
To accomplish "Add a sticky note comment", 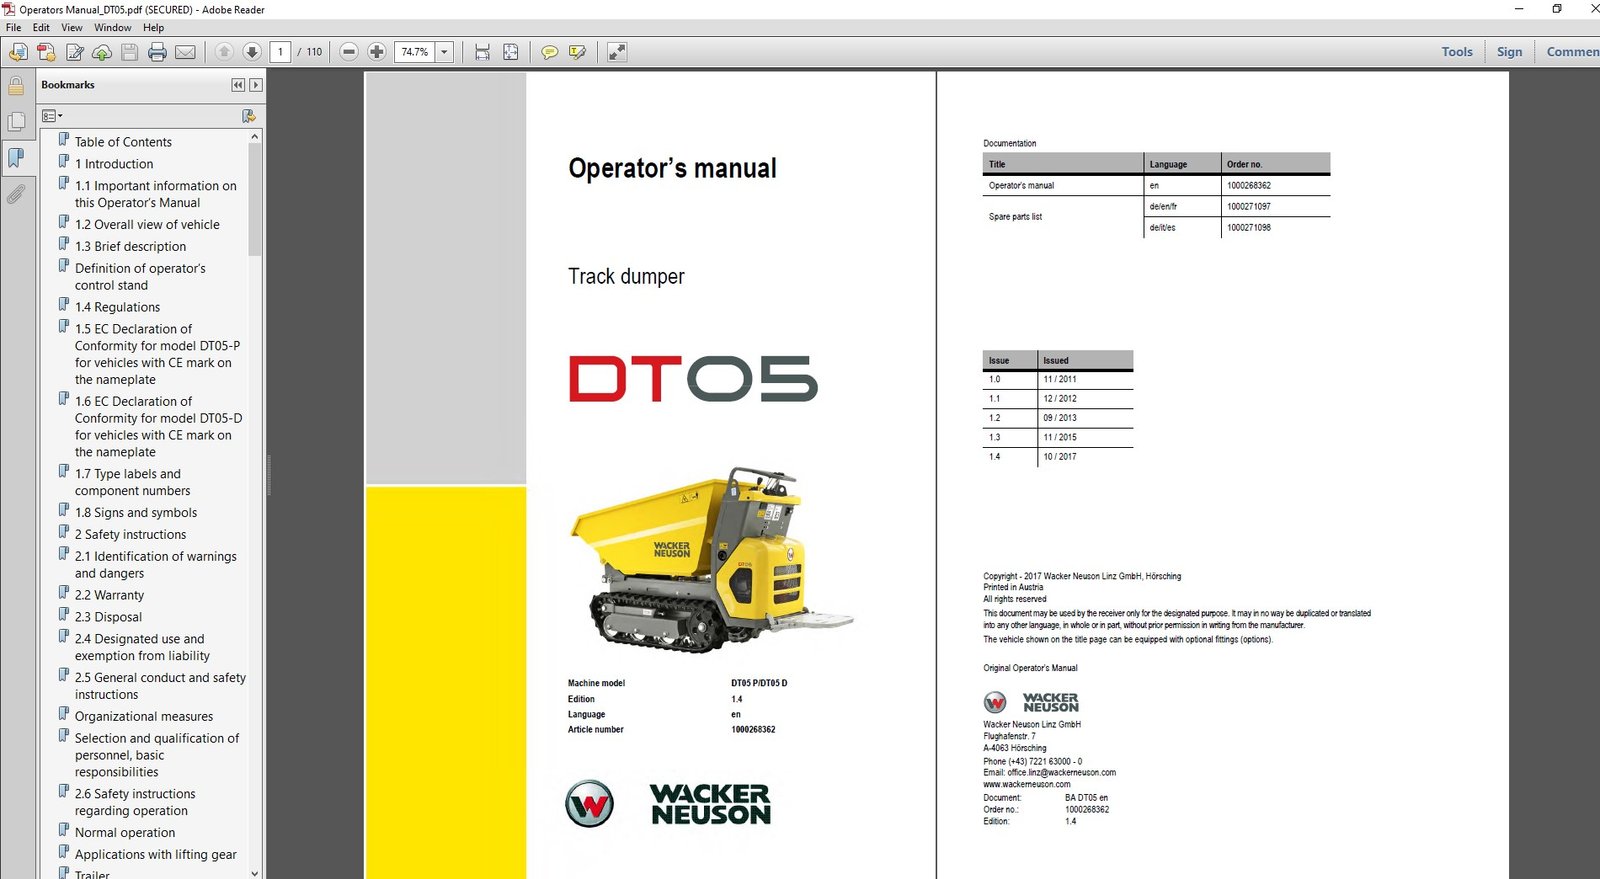I will (549, 52).
